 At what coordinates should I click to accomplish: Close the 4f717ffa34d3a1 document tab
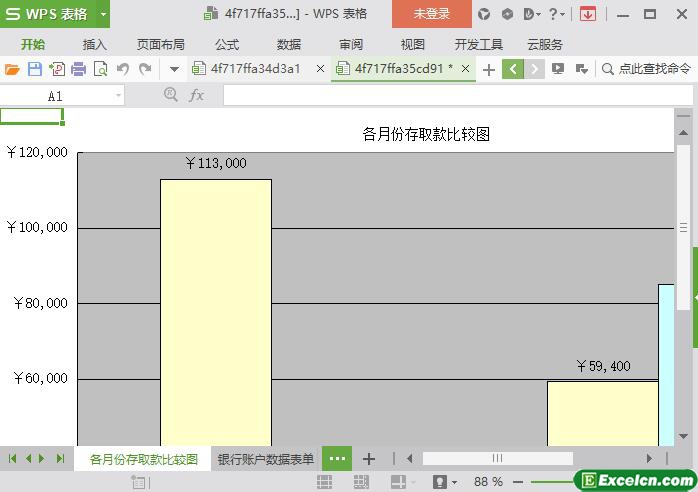tap(320, 69)
